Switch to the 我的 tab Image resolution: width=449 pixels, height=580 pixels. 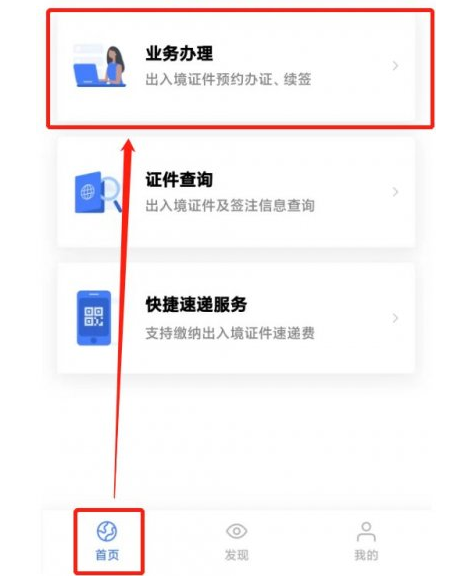click(x=366, y=541)
